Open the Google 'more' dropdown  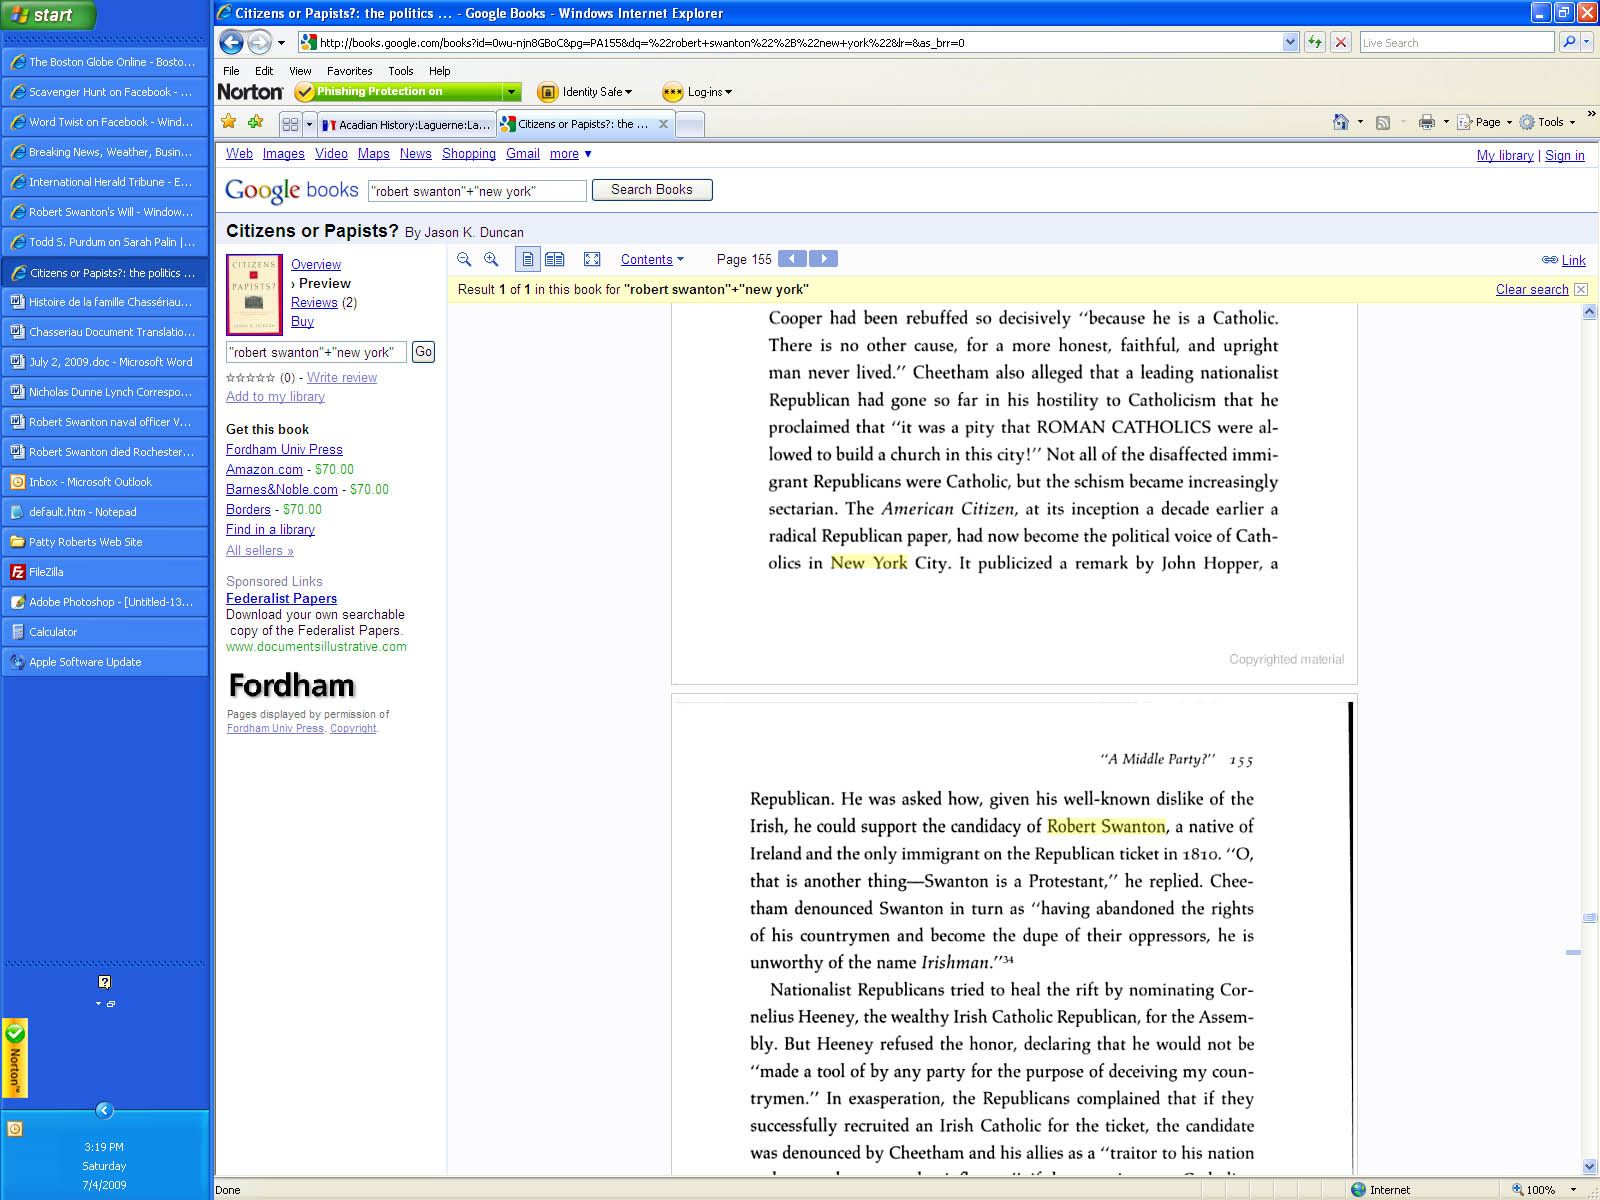point(571,154)
